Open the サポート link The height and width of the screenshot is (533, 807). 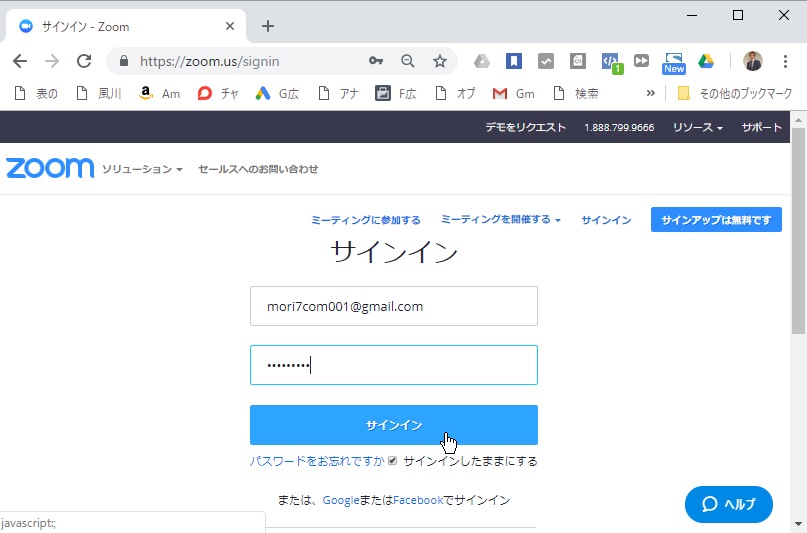point(762,127)
